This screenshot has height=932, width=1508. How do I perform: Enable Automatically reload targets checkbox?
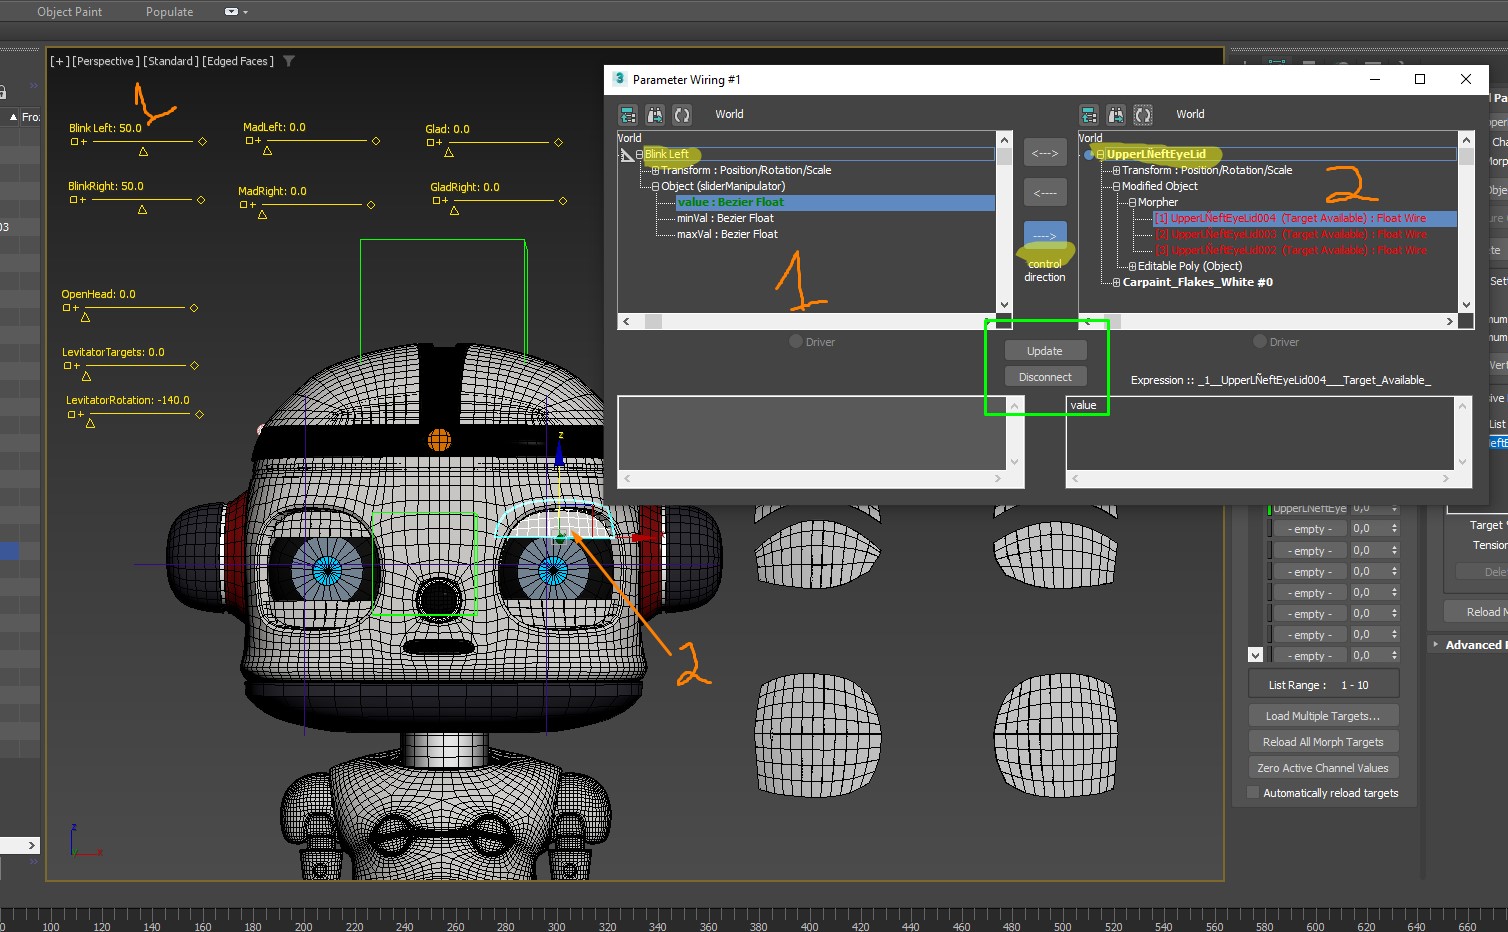(1253, 793)
